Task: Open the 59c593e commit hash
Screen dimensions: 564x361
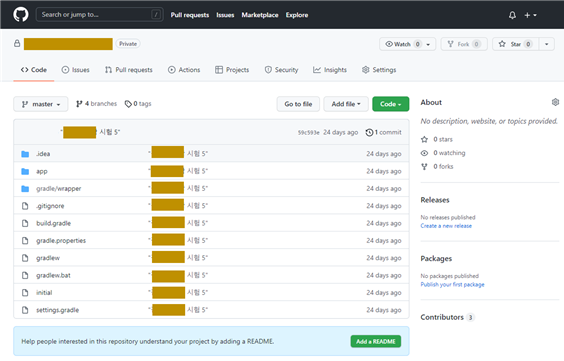Action: [309, 133]
